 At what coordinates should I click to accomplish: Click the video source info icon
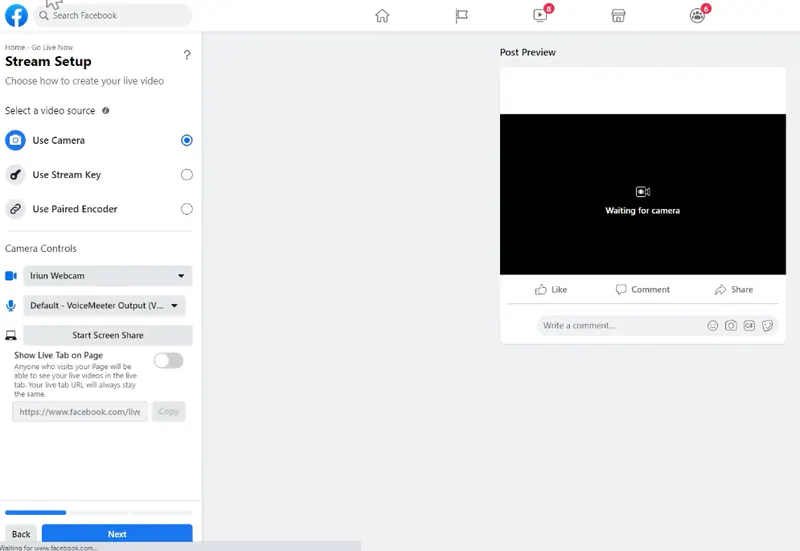(106, 111)
